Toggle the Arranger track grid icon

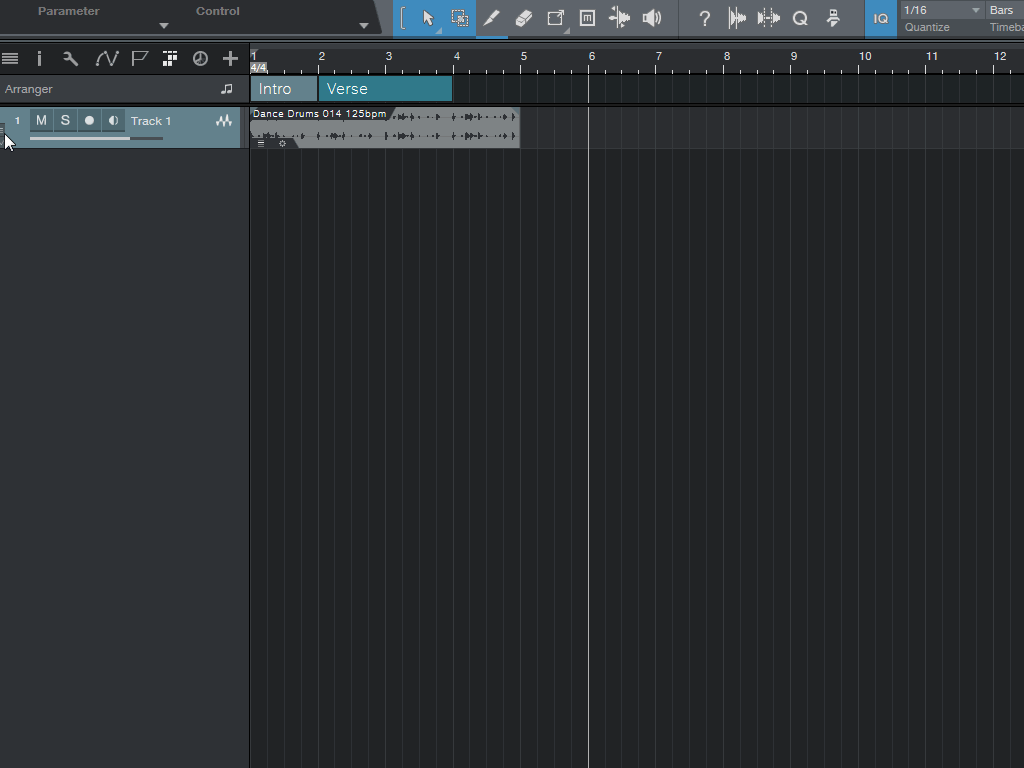pos(170,59)
